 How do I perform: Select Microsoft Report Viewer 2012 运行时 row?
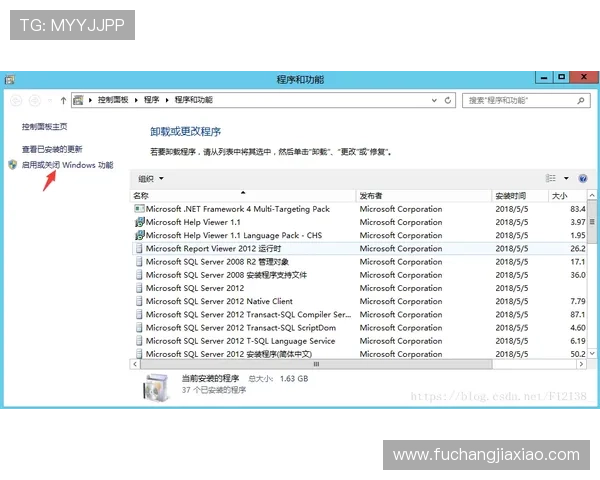coord(359,248)
